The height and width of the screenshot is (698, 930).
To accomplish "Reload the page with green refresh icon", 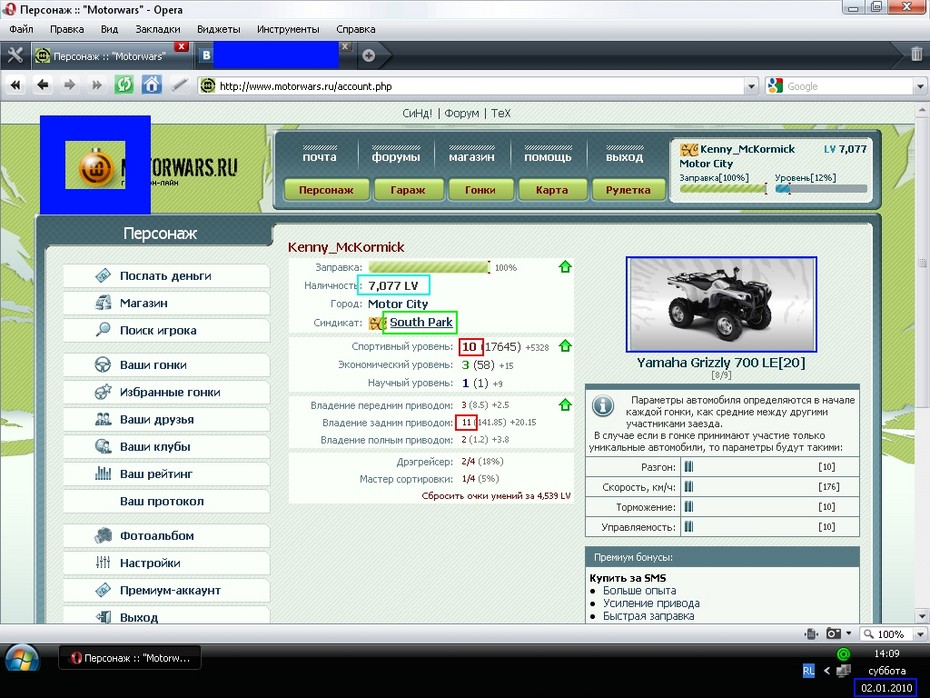I will click(124, 85).
